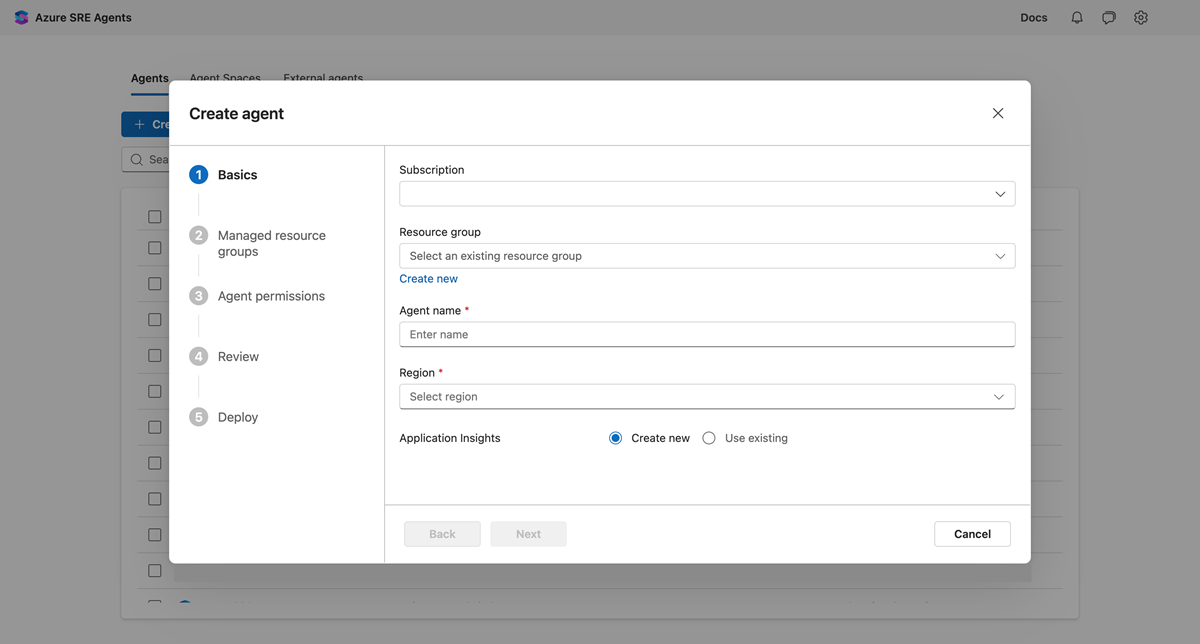Click the Create new resource group link

coord(428,278)
